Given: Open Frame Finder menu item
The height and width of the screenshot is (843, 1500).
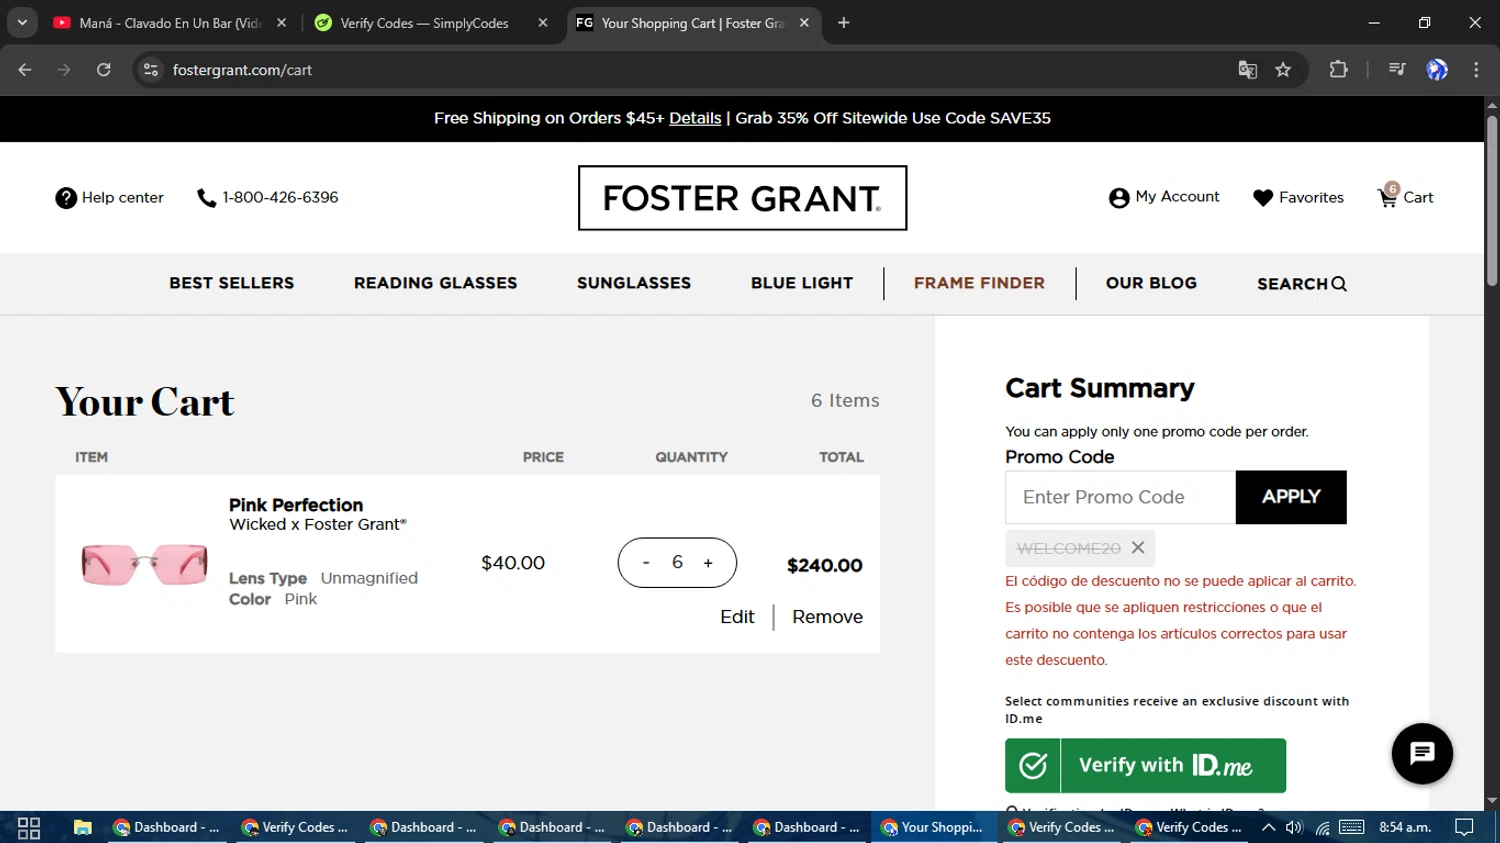Looking at the screenshot, I should (x=979, y=283).
